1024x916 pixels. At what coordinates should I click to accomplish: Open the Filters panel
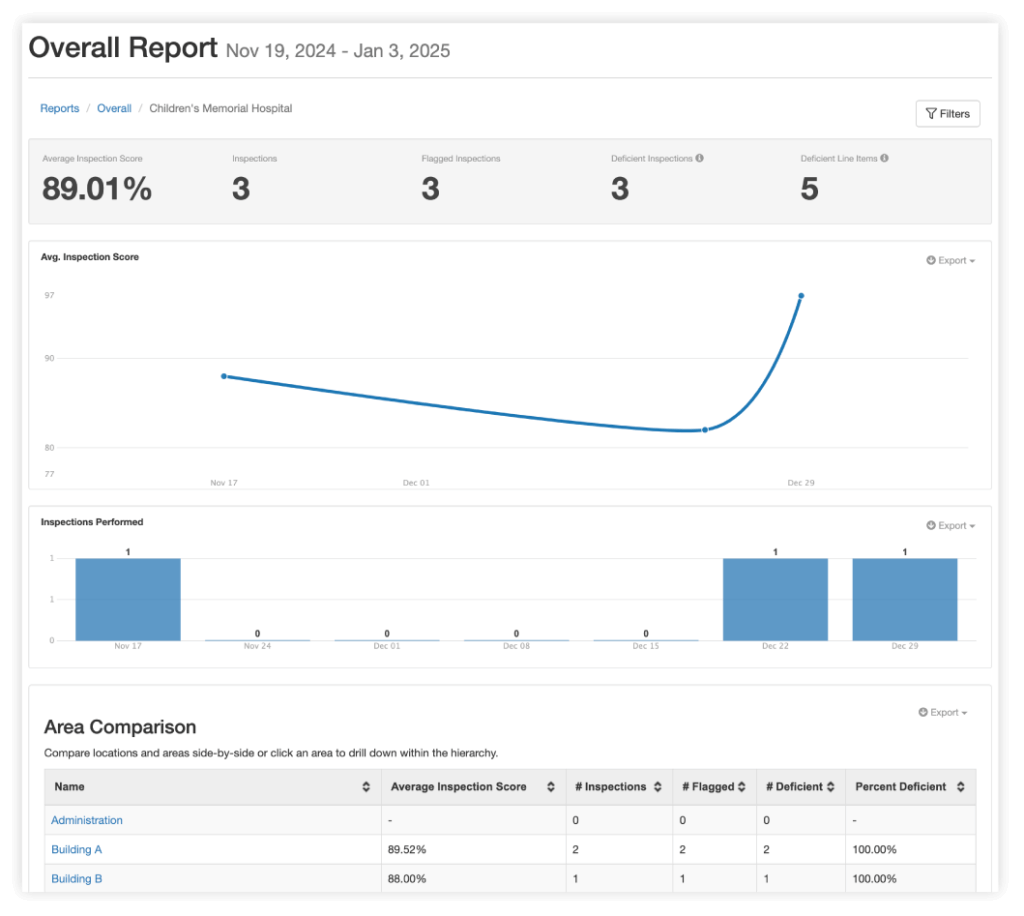tap(947, 113)
